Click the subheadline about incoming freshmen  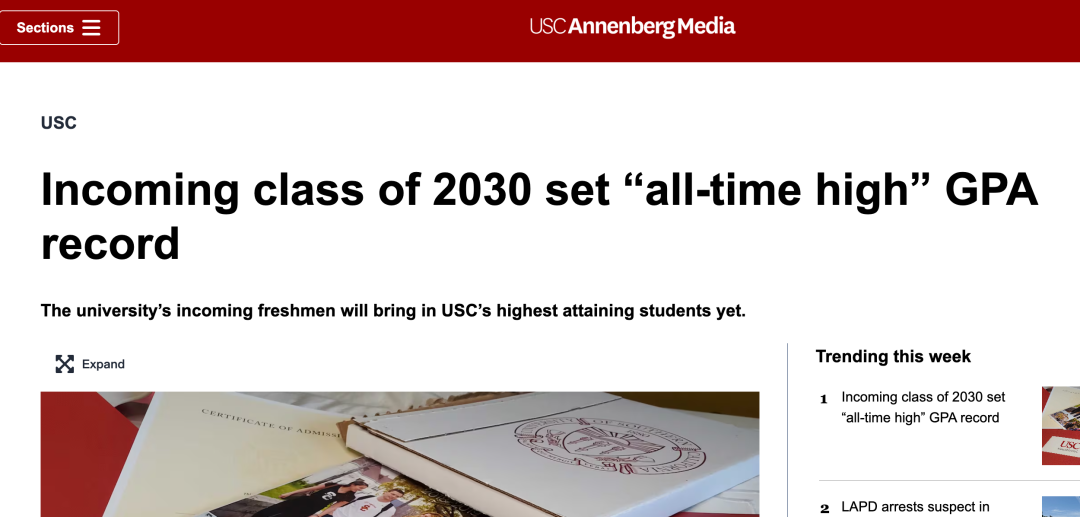point(393,311)
